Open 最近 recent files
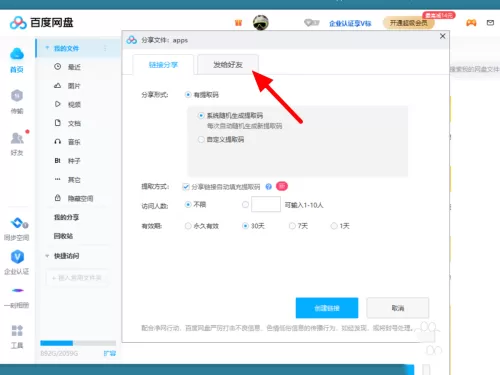500x375 pixels. 74,67
